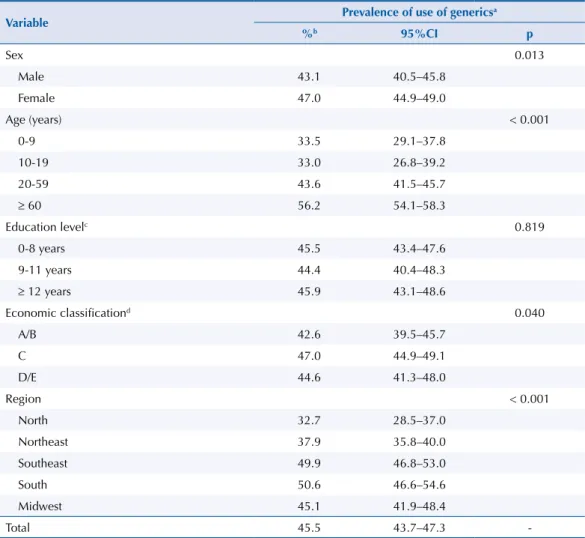This screenshot has height=538, width=585.
Task: Select the 'C' economic class label
Action: click(22, 356)
